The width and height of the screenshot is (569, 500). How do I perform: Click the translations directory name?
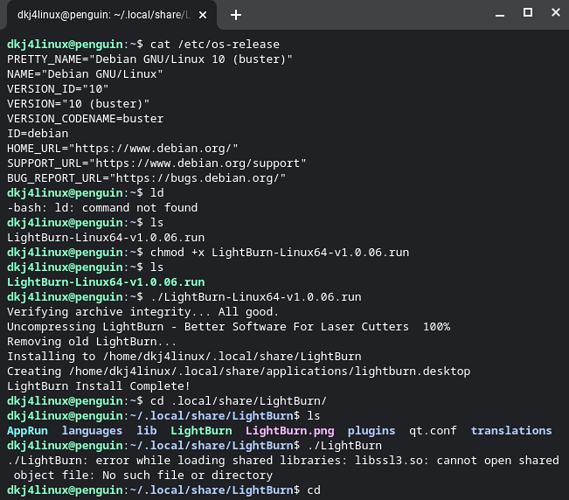click(x=511, y=431)
